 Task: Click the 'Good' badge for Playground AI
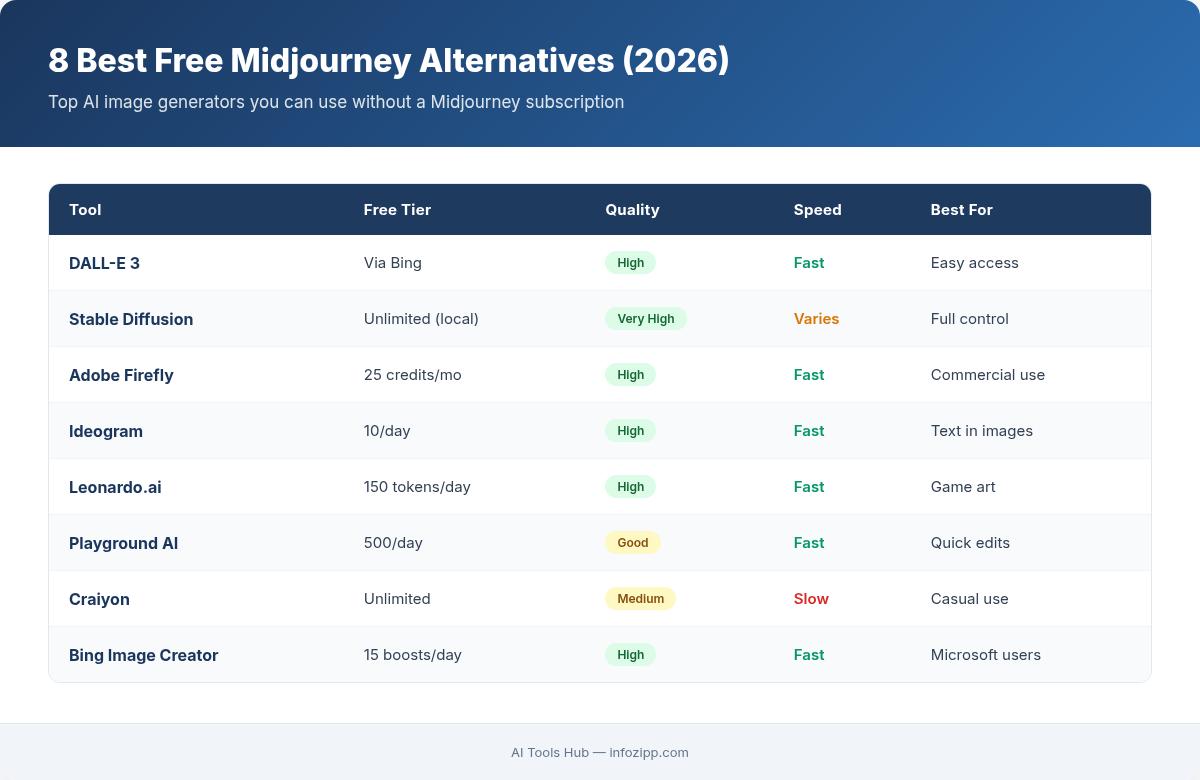[x=633, y=542]
